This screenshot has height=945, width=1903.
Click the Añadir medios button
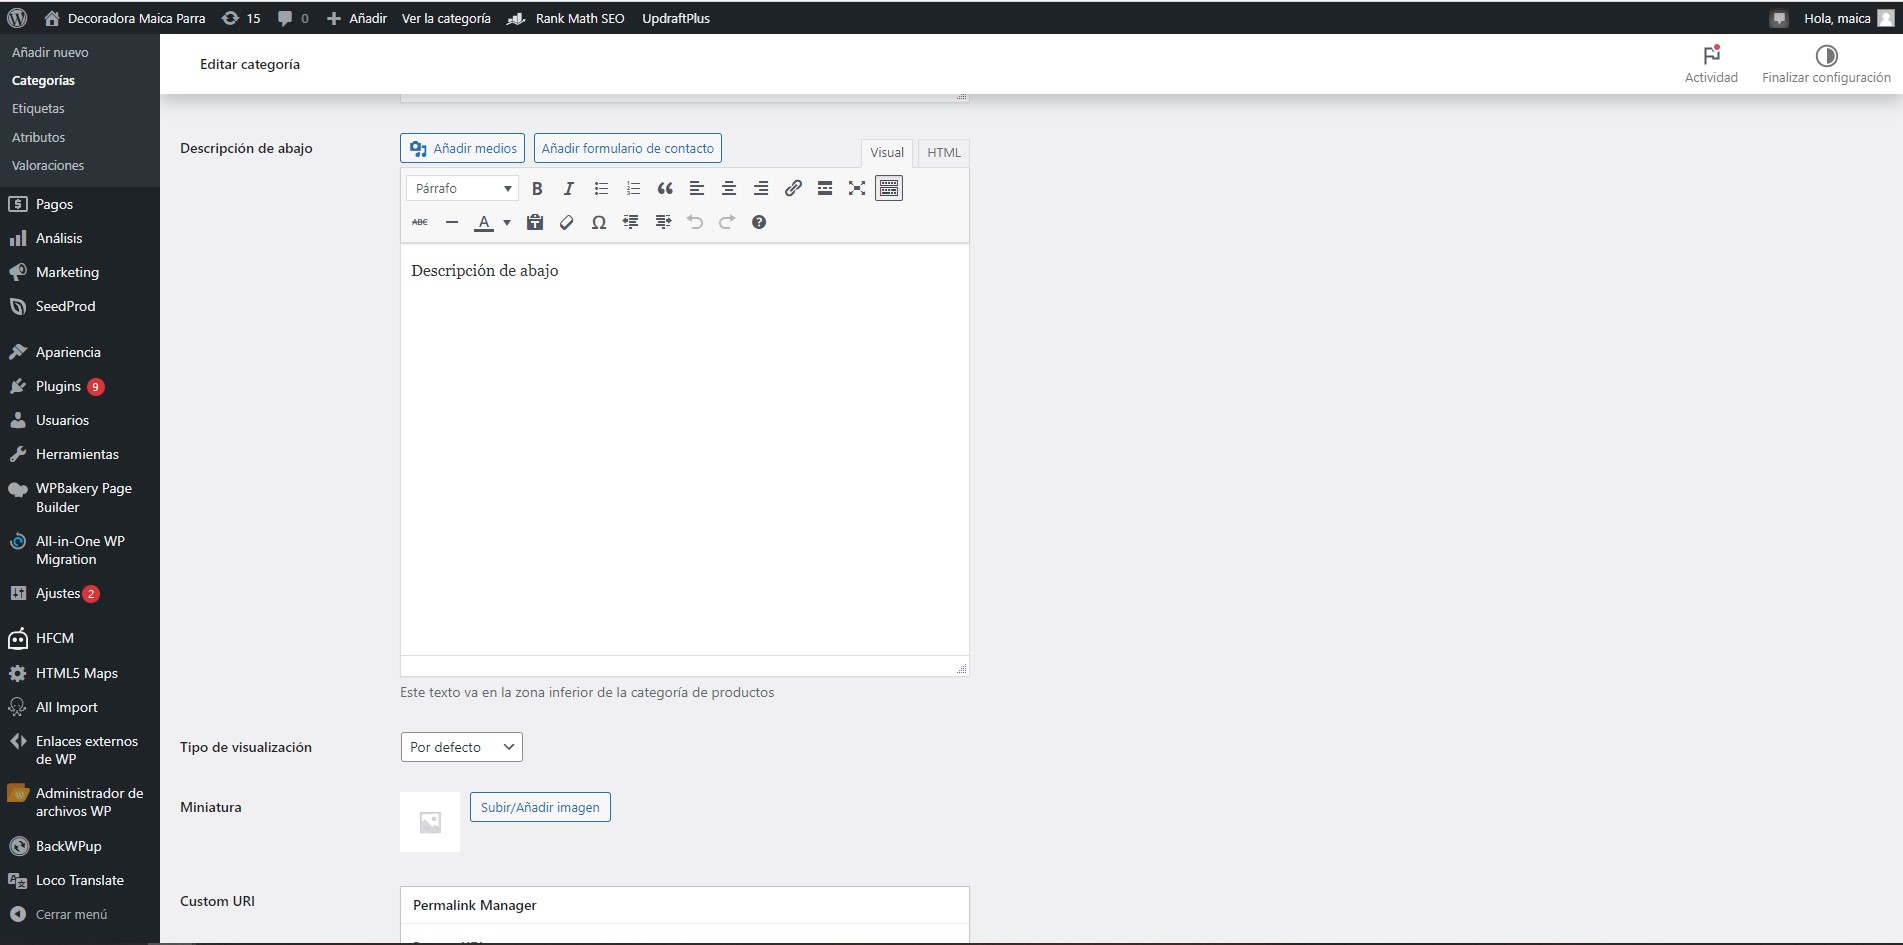coord(462,148)
